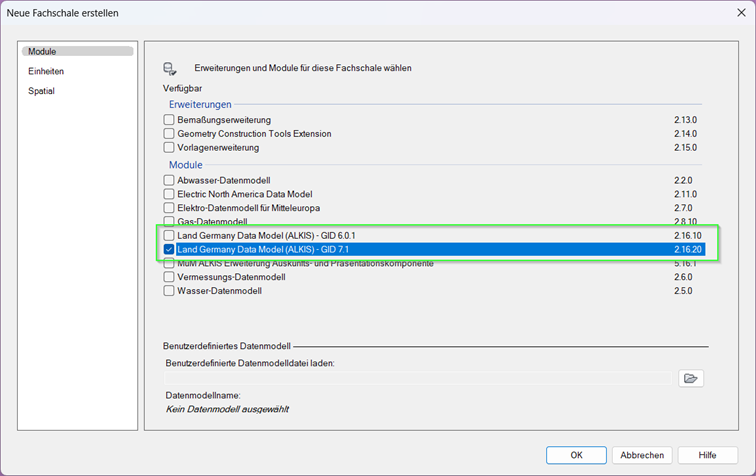Open Hilfe for this dialog
The height and width of the screenshot is (476, 756).
point(707,455)
